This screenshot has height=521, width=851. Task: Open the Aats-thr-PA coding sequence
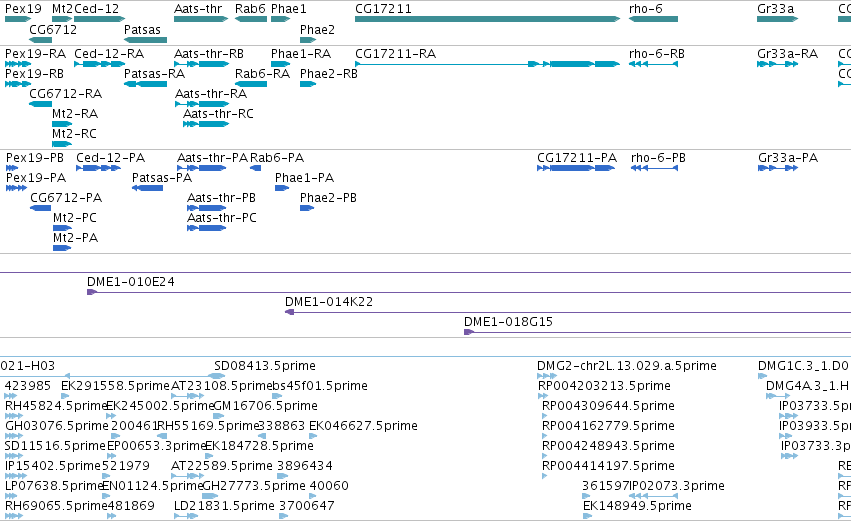202,168
